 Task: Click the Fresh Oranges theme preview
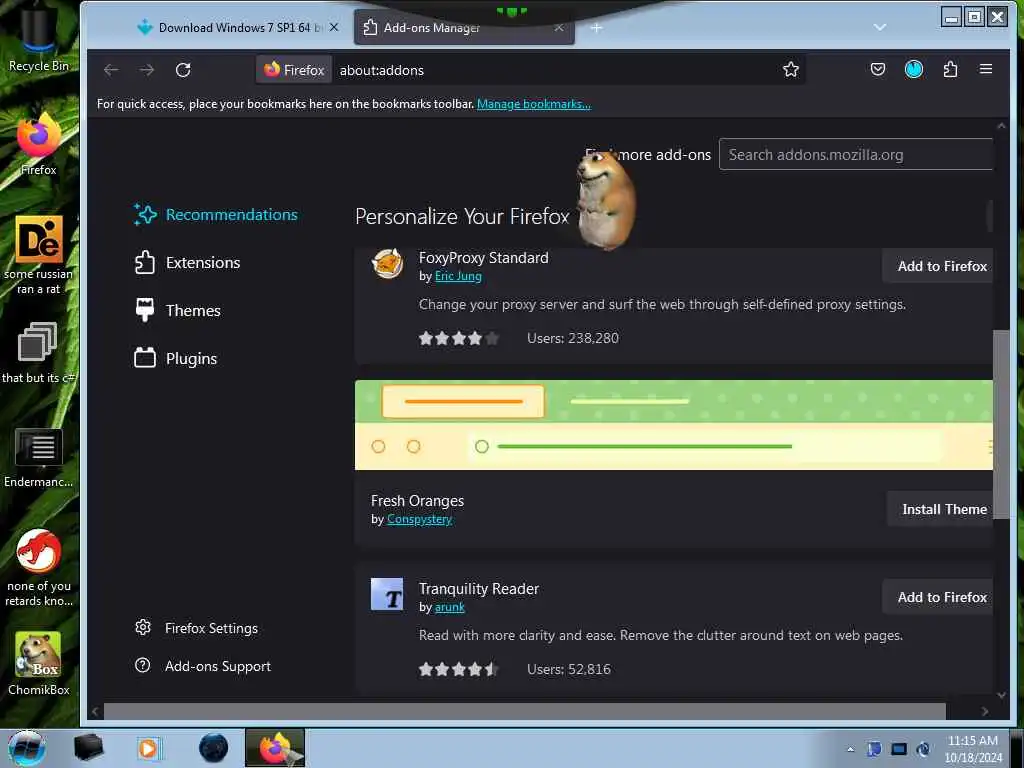point(674,425)
